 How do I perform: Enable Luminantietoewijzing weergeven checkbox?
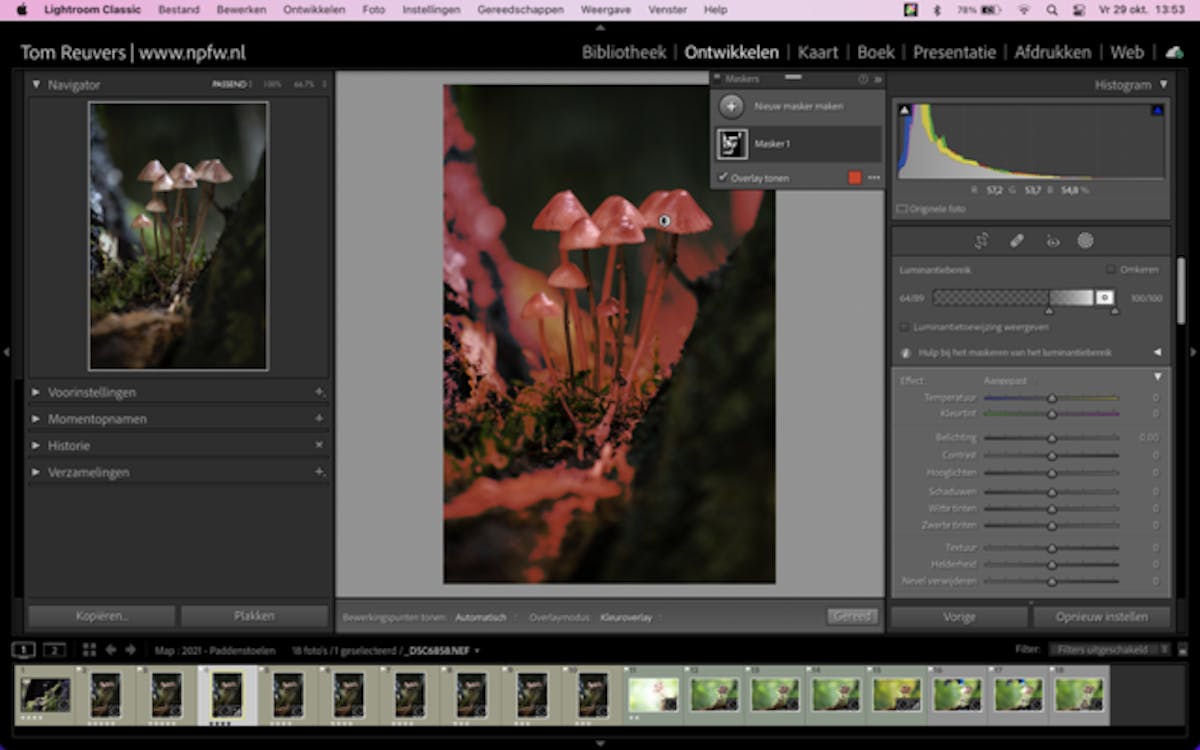pyautogui.click(x=904, y=326)
